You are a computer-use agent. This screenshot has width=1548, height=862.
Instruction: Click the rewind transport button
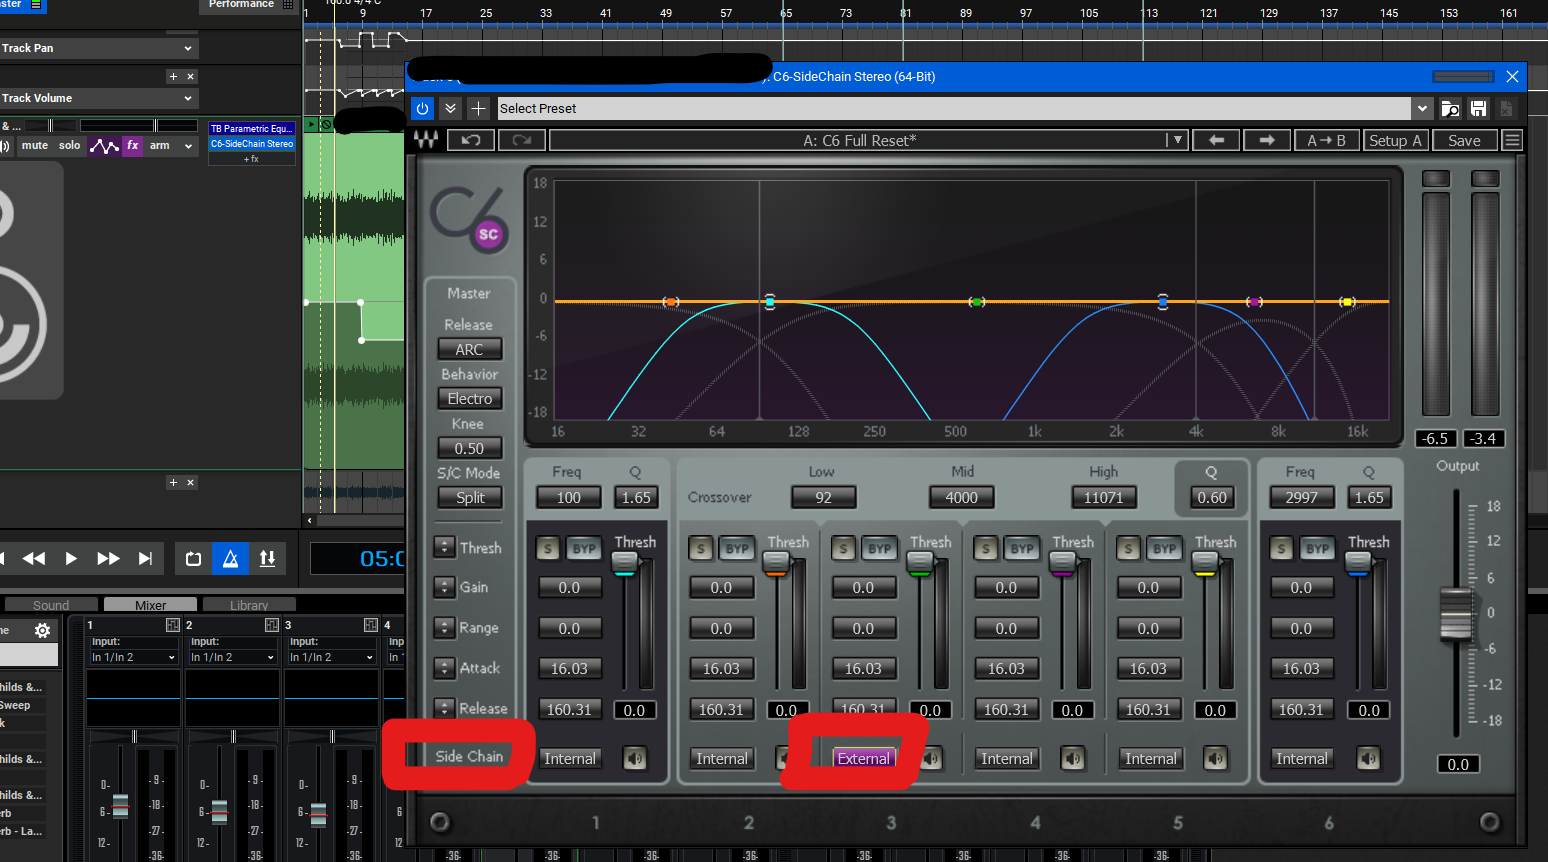(x=34, y=558)
